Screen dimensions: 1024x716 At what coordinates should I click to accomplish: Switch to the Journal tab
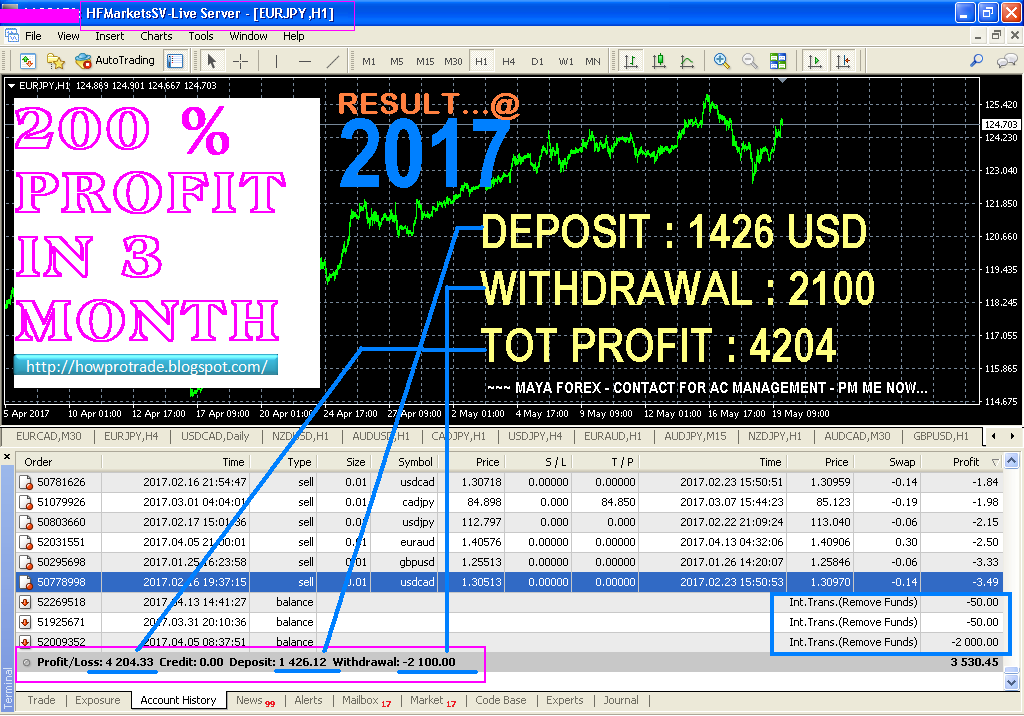click(621, 700)
